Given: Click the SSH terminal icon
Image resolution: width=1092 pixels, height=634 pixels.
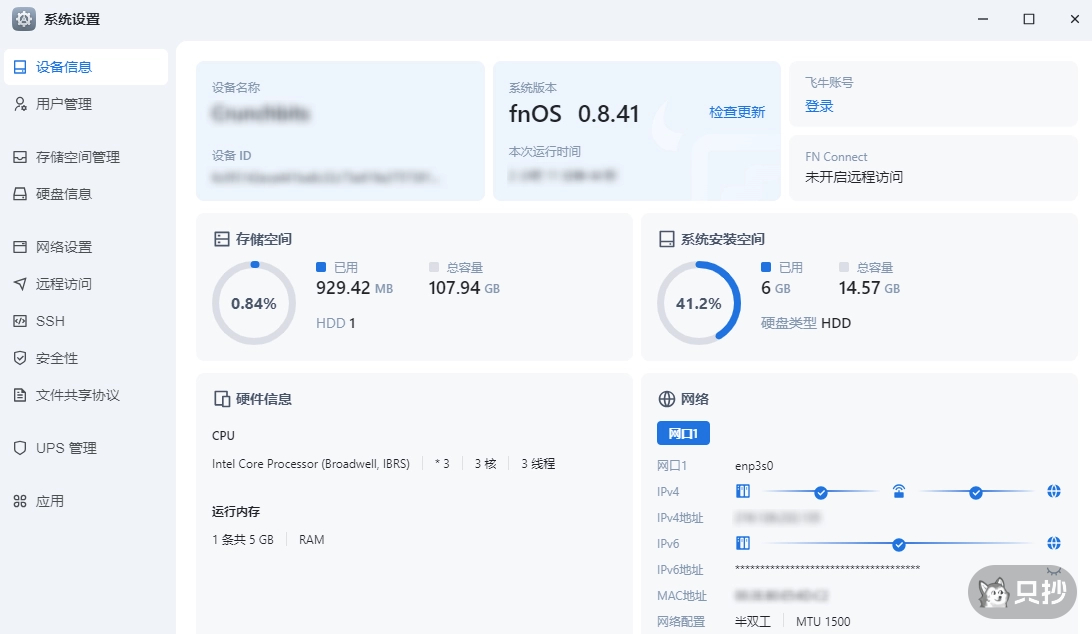Looking at the screenshot, I should [20, 321].
